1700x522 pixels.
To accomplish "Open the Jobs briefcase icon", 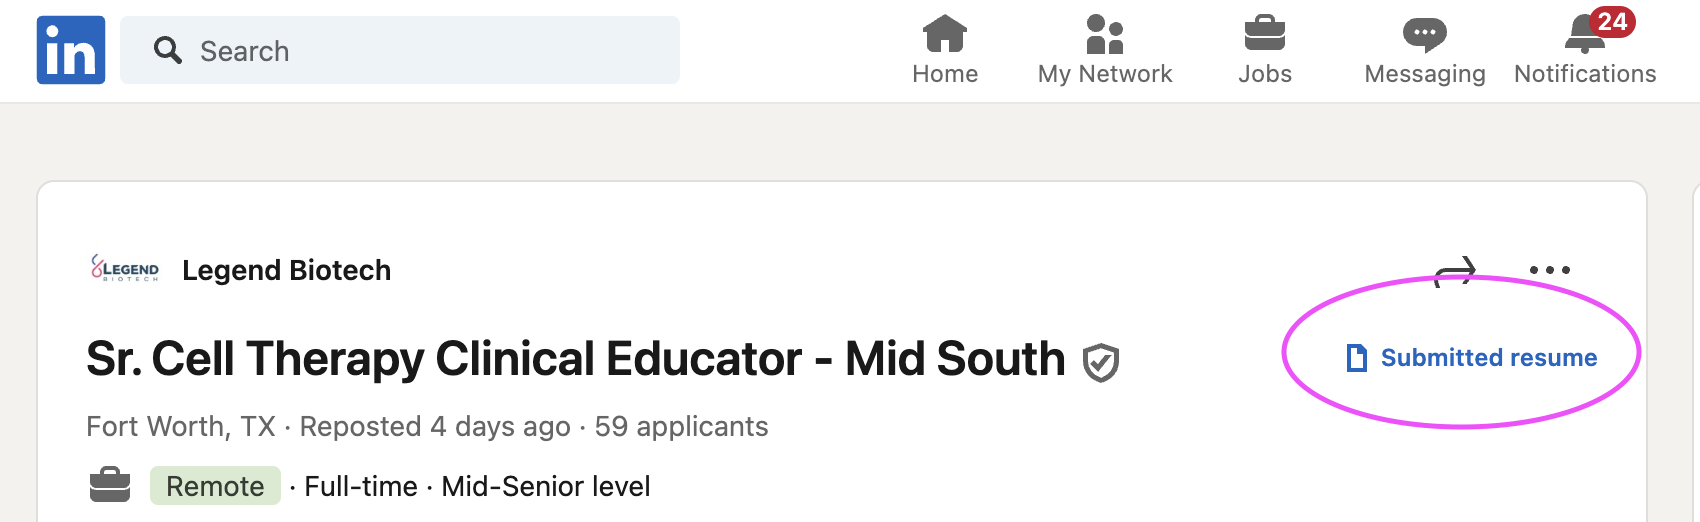I will coord(1265,33).
